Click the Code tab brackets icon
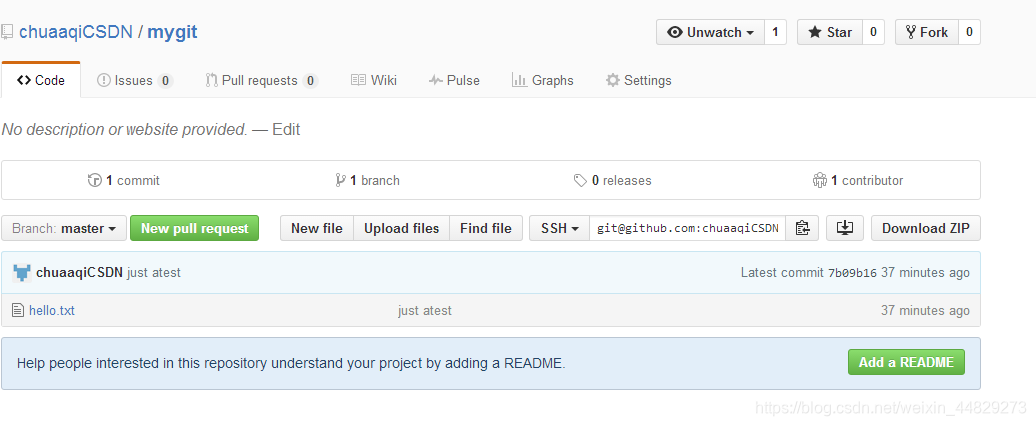The height and width of the screenshot is (426, 1036). [x=24, y=81]
